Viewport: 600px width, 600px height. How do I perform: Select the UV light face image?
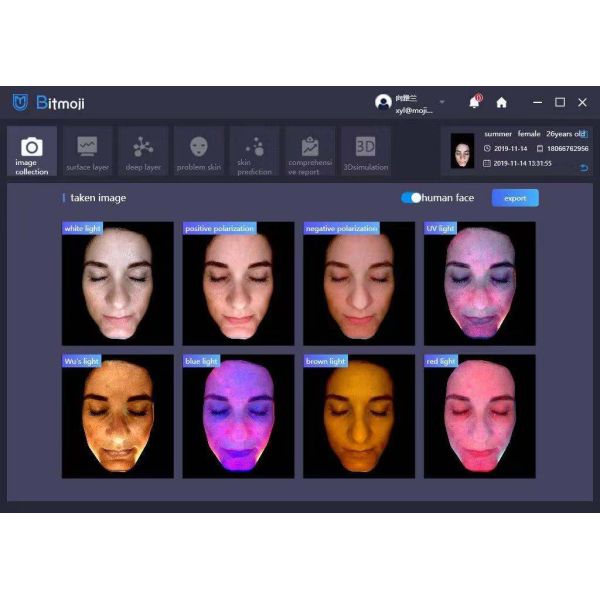pyautogui.click(x=479, y=284)
